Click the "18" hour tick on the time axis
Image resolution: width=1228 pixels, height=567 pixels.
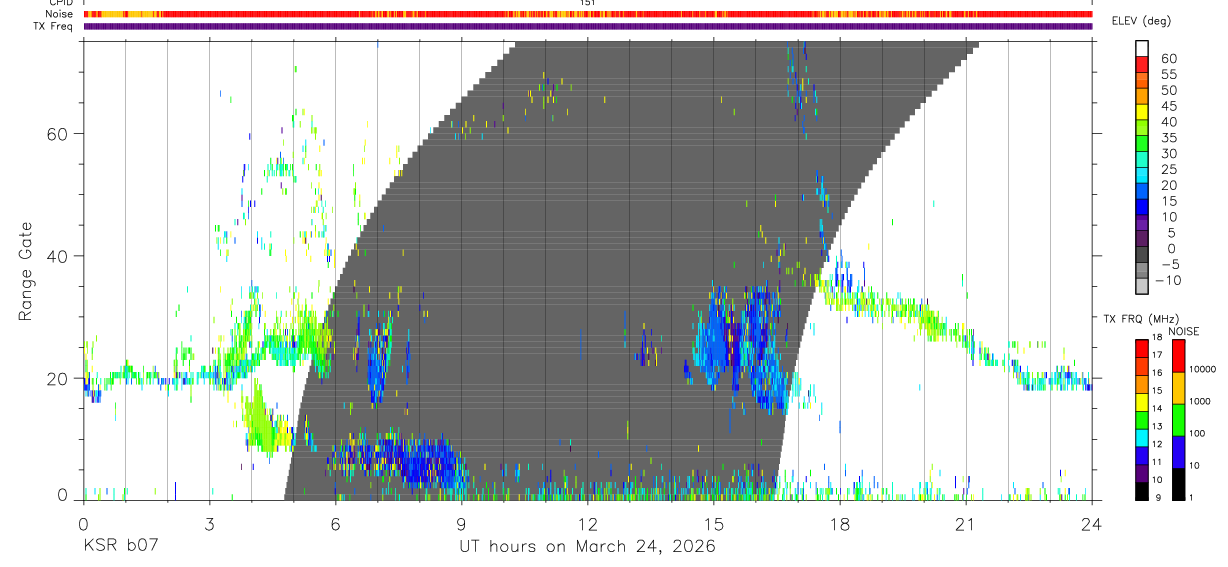click(840, 523)
